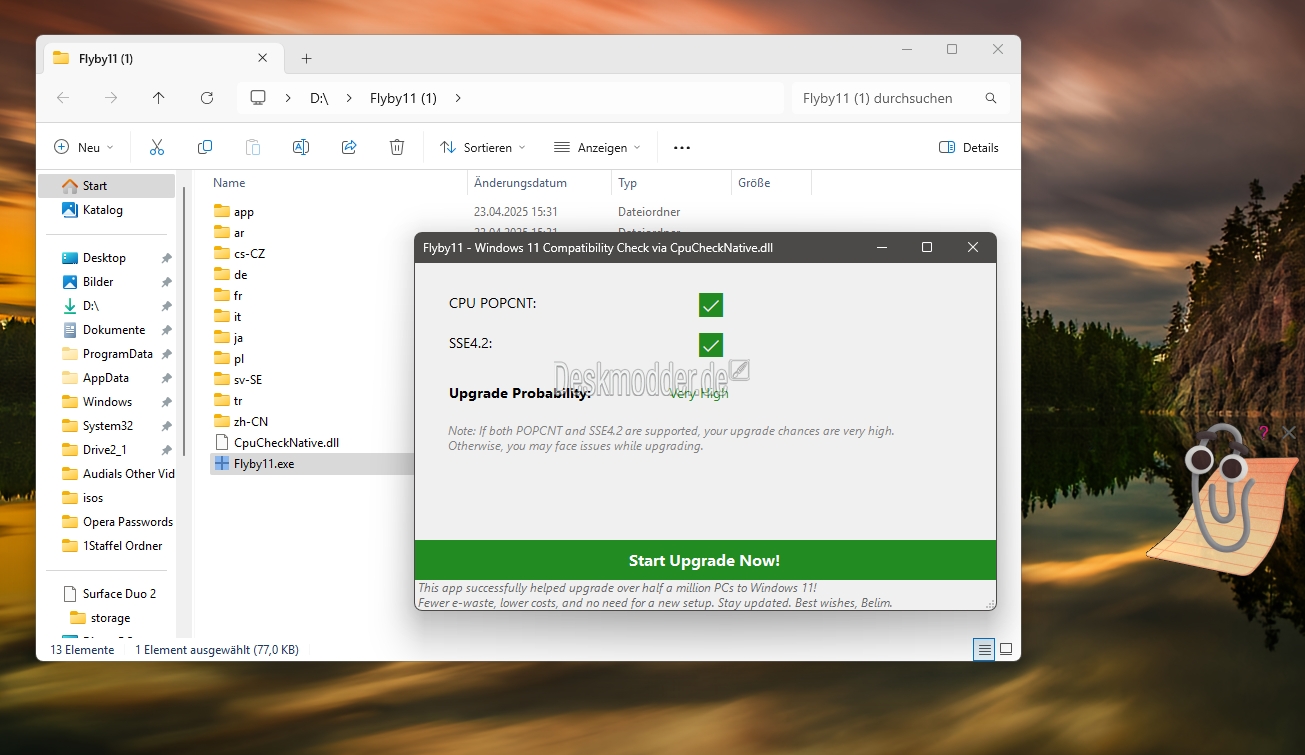Image resolution: width=1305 pixels, height=755 pixels.
Task: Click the Delete trash icon in Explorer
Action: (x=397, y=147)
